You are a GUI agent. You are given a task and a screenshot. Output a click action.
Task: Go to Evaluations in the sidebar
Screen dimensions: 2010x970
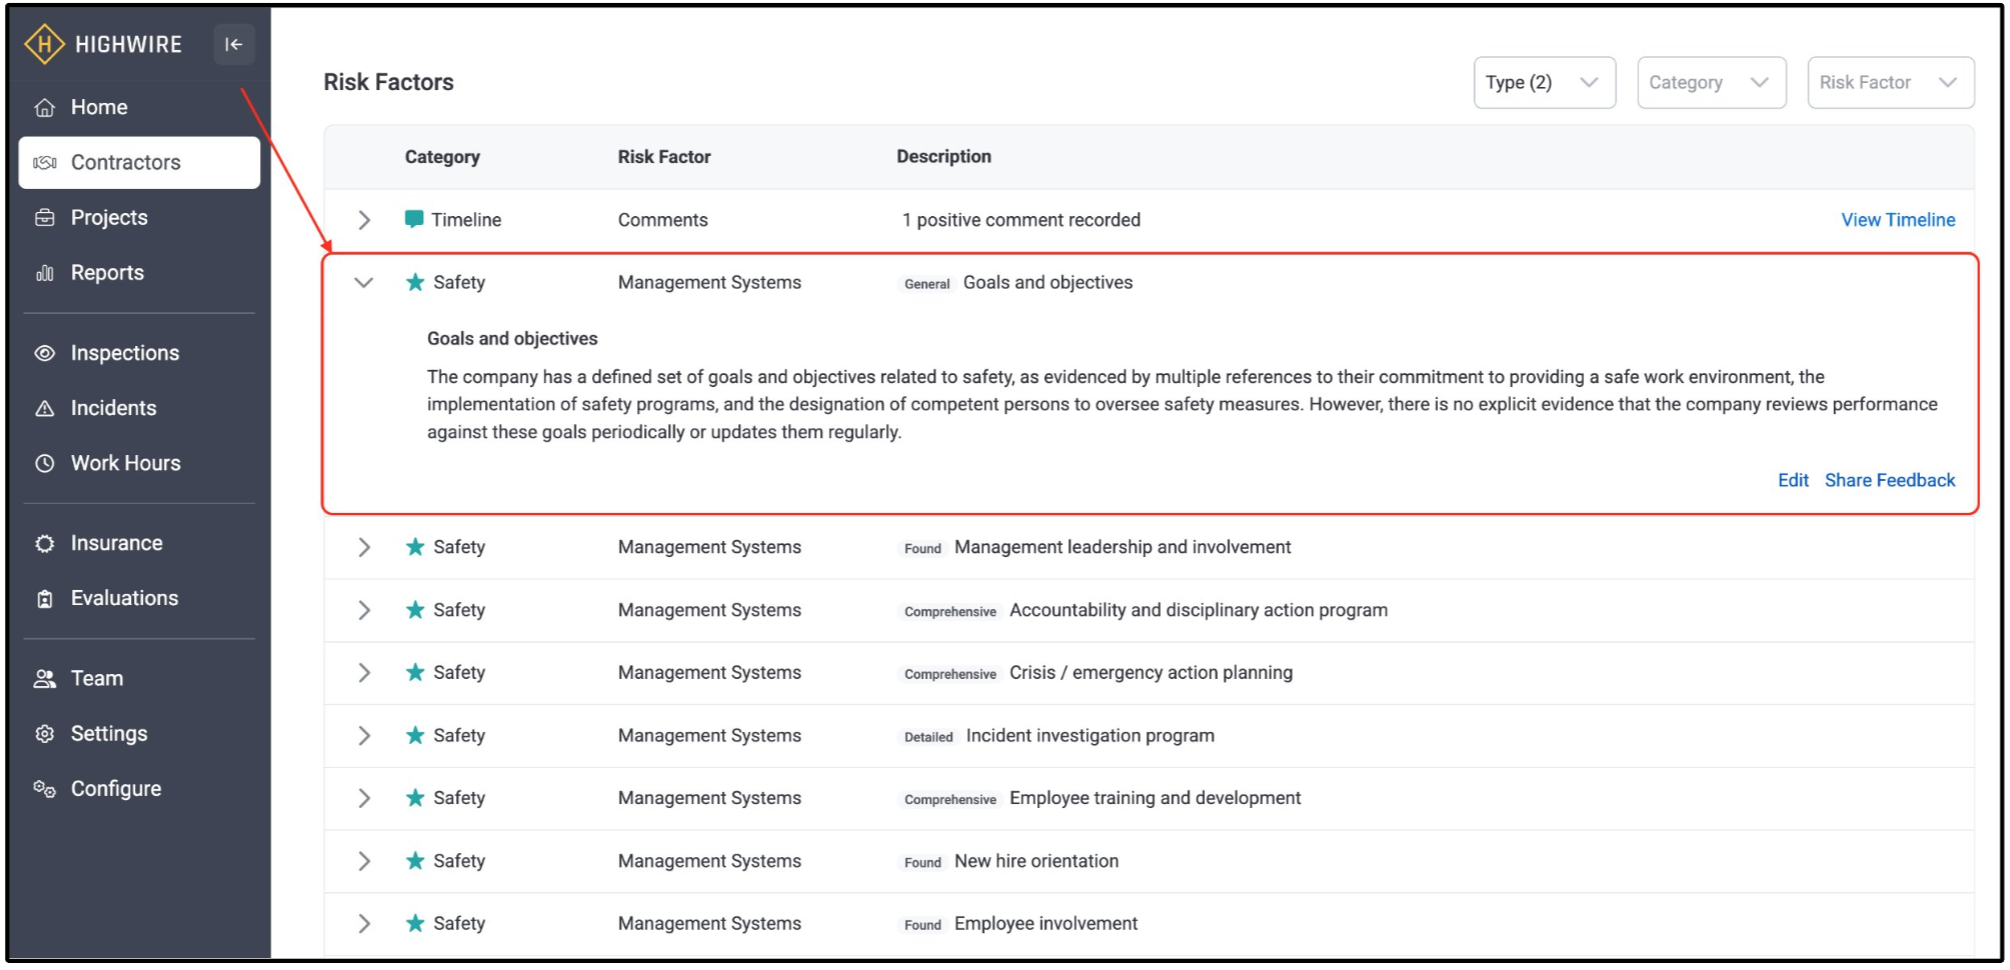coord(139,598)
